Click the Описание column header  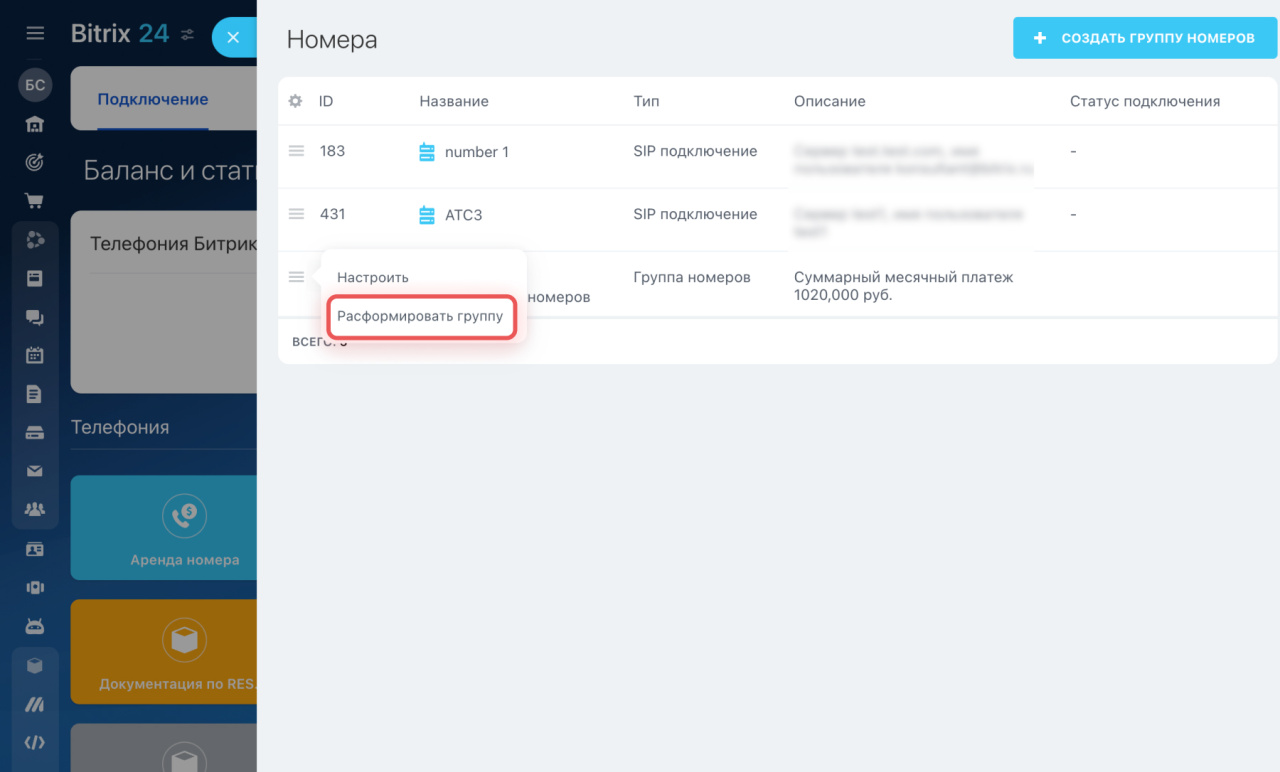tap(830, 101)
